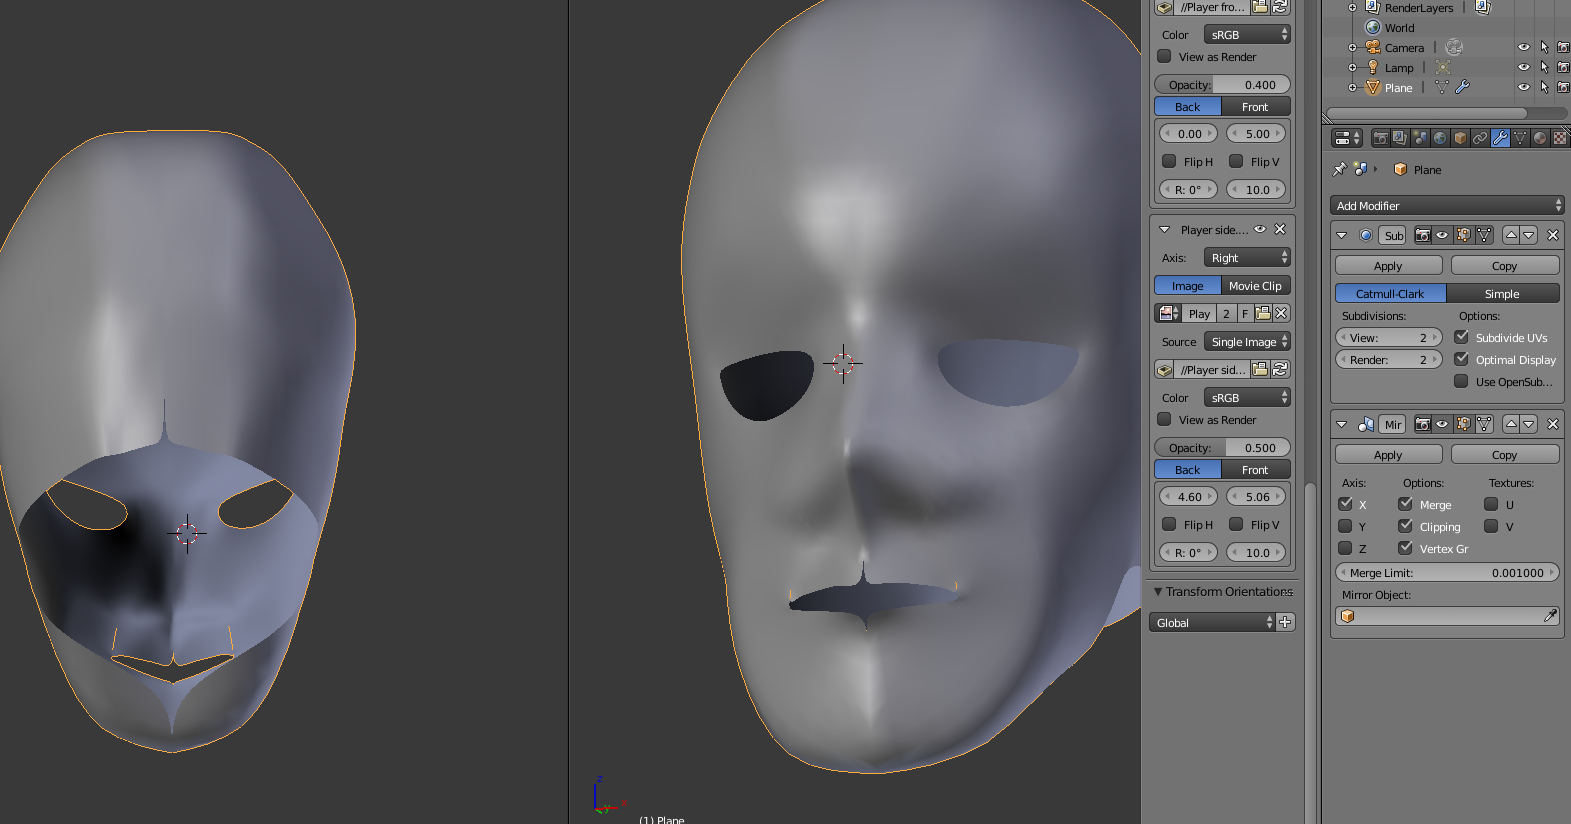Viewport: 1571px width, 824px height.
Task: Open the Material properties tab (sphere icon)
Action: tap(1540, 138)
